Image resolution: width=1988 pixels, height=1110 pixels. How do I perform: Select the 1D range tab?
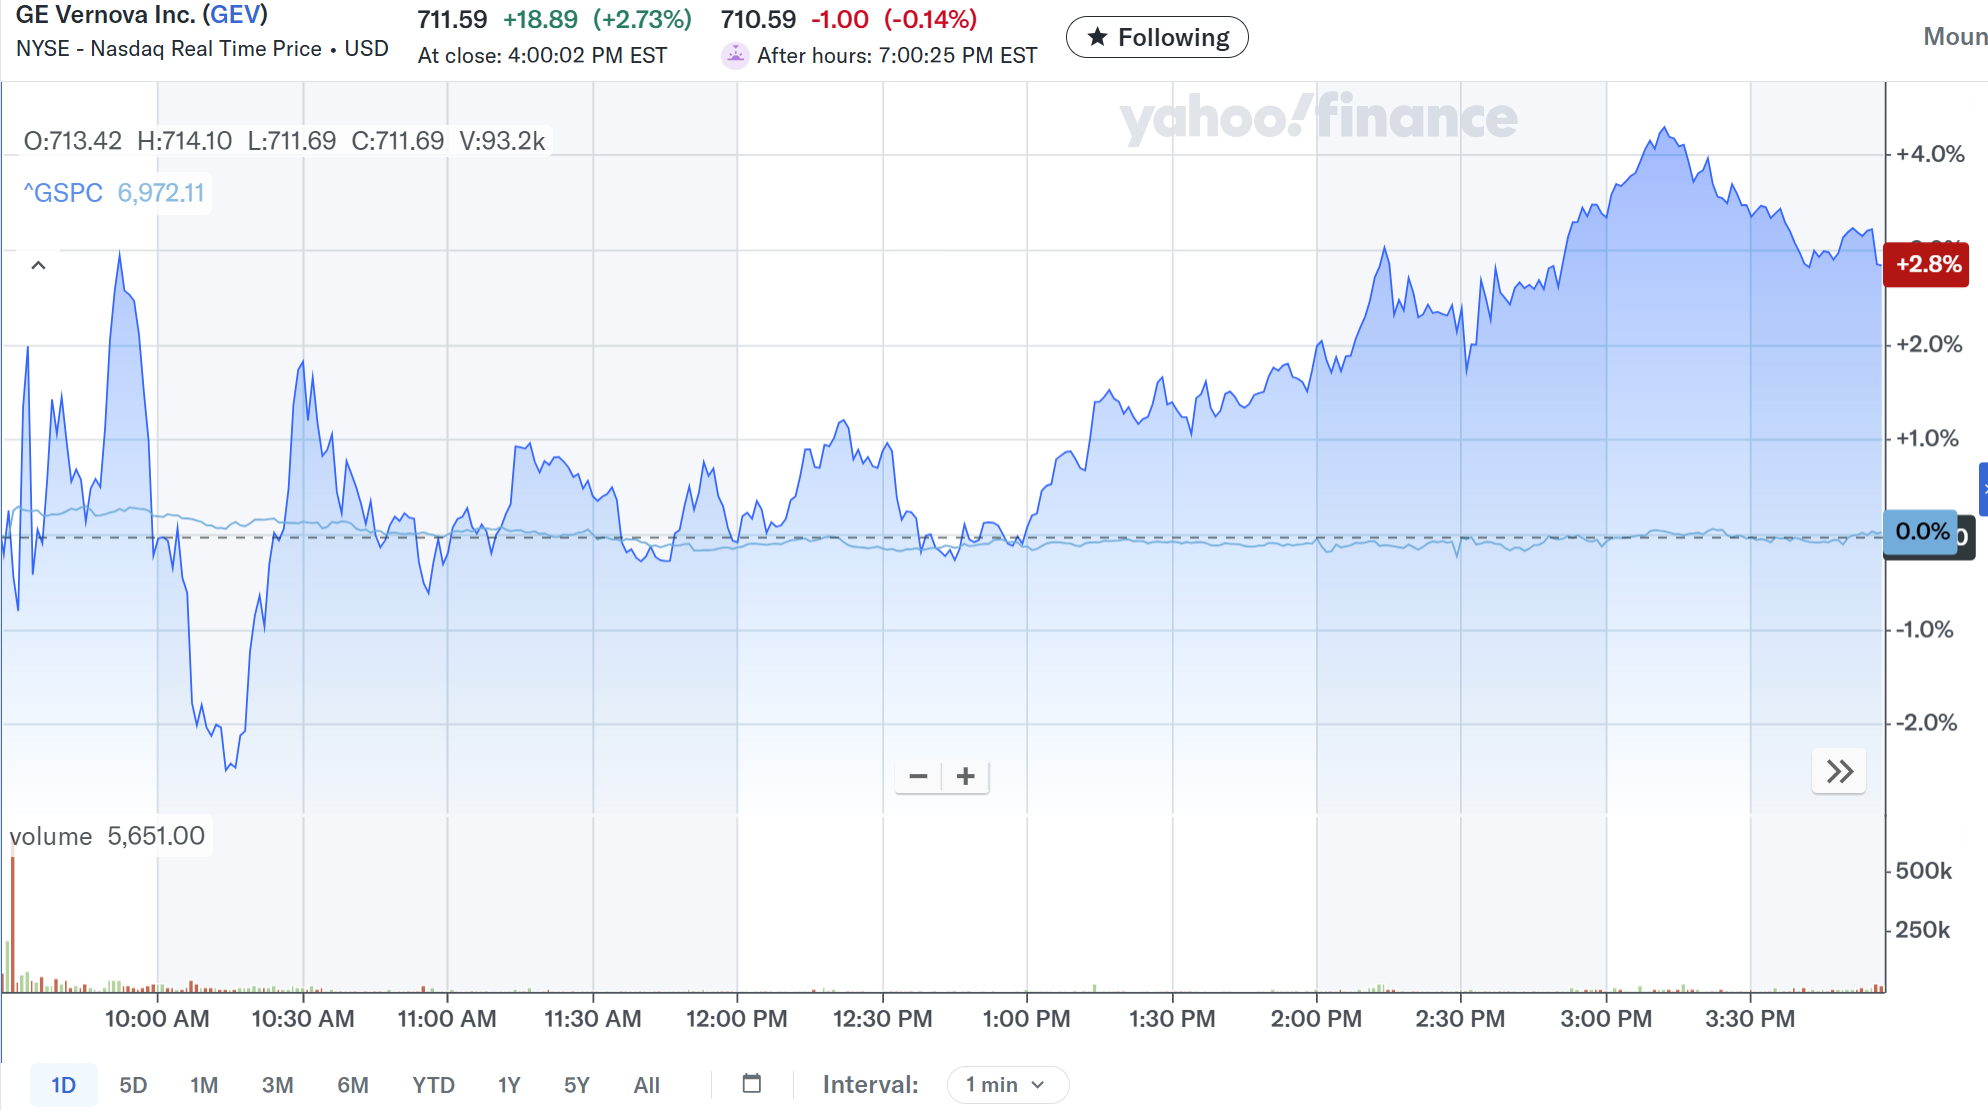[x=63, y=1085]
